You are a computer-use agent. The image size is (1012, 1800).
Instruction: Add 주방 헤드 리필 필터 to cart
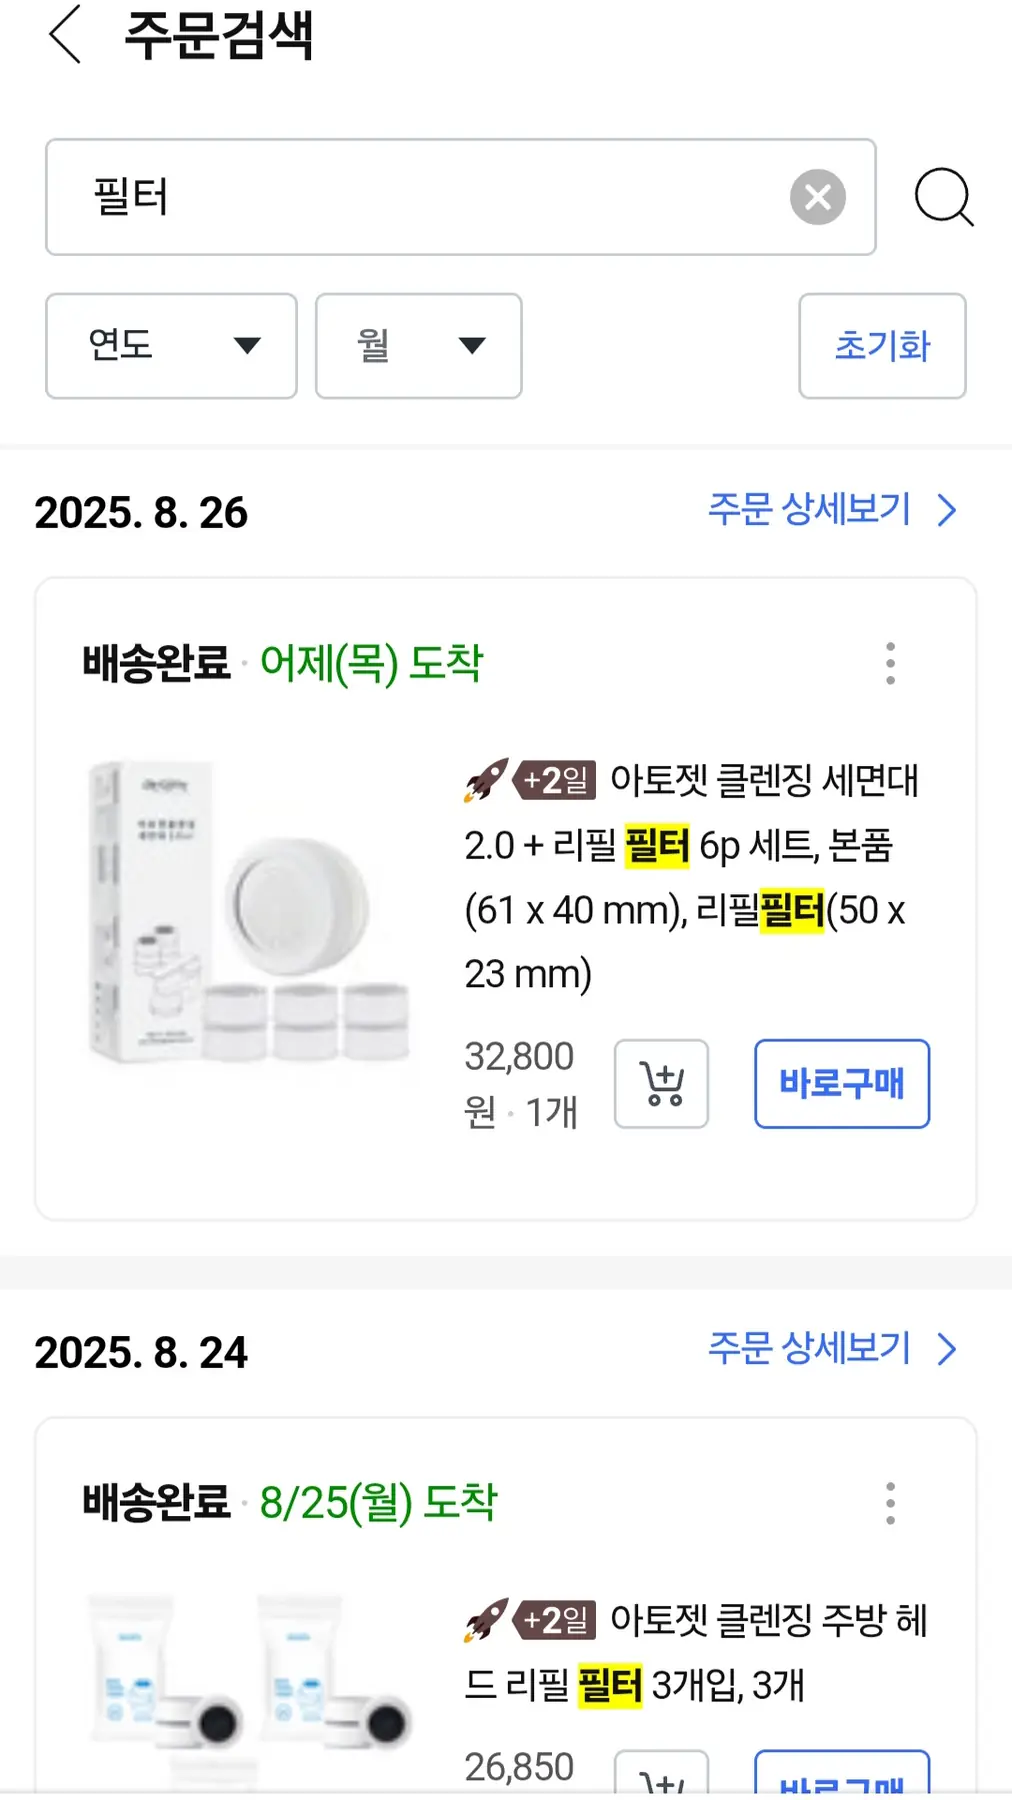[x=661, y=1775]
